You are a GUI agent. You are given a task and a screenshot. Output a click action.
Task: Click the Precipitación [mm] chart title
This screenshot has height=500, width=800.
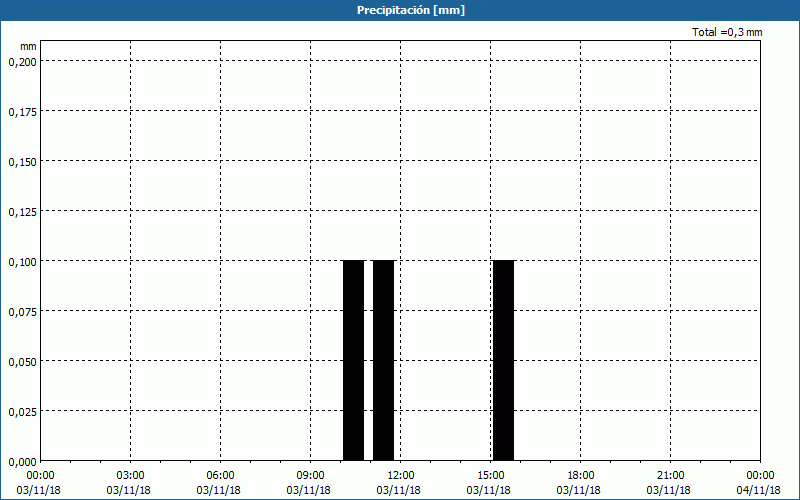click(x=411, y=10)
